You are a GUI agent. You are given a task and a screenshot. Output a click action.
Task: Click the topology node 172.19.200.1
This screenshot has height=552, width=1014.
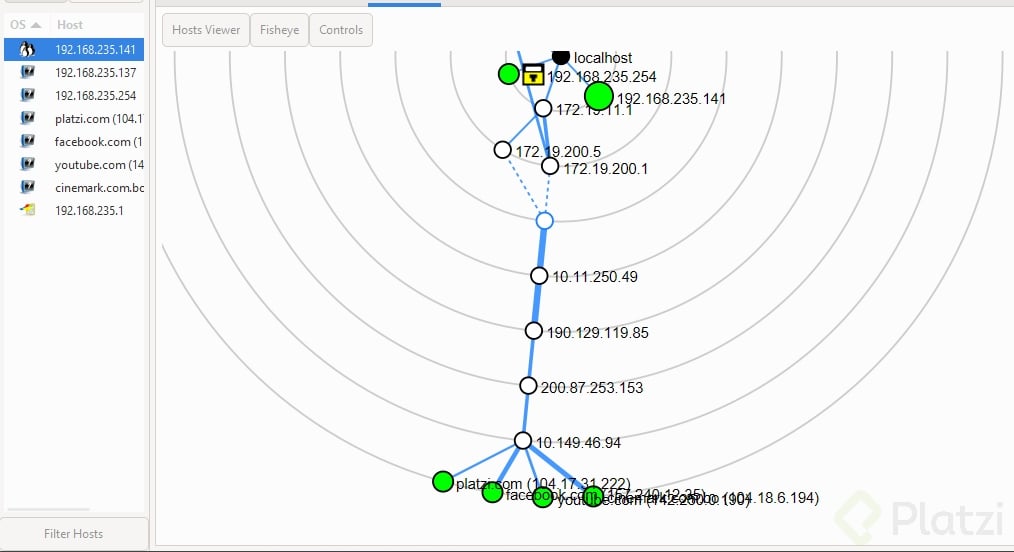pos(550,166)
